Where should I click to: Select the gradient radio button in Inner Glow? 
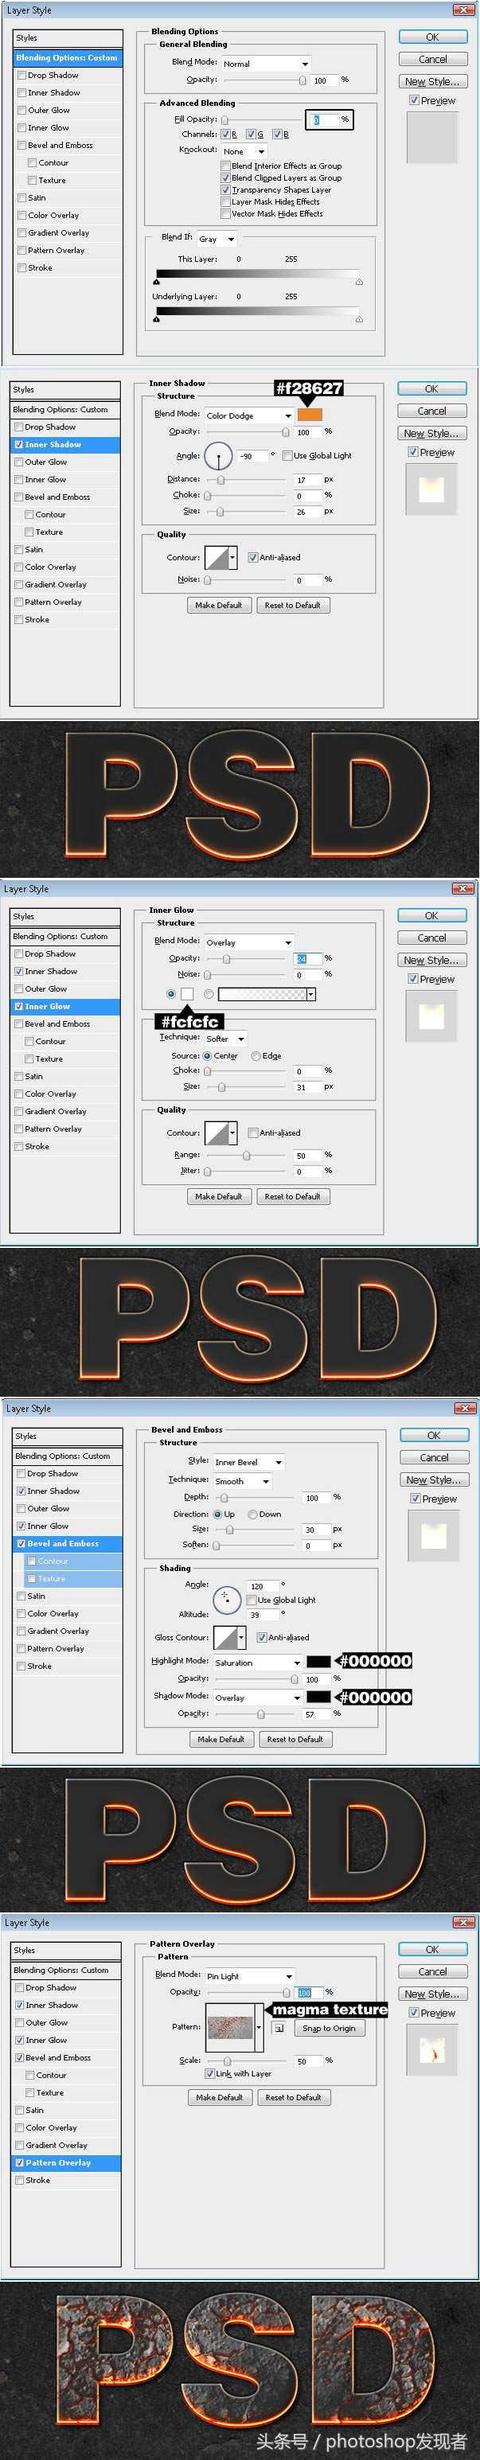pyautogui.click(x=209, y=994)
